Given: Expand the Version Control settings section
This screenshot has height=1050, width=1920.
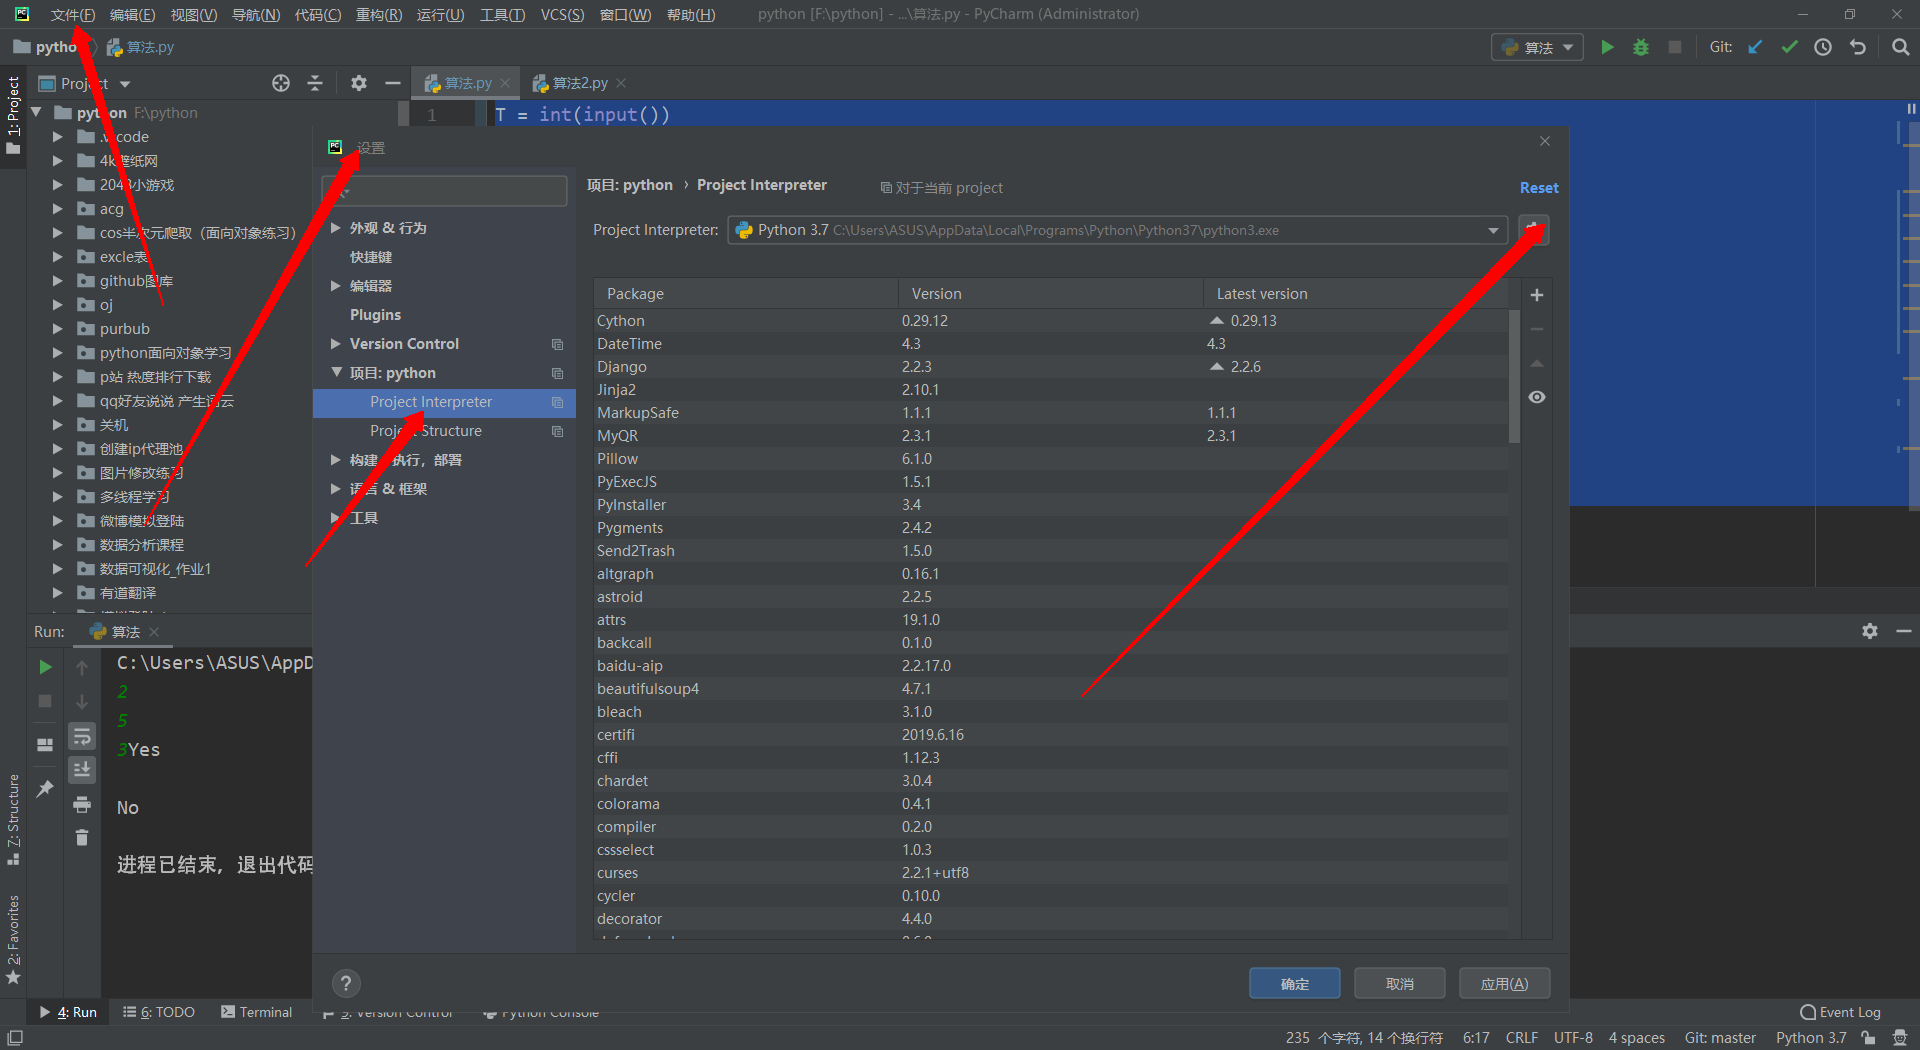Looking at the screenshot, I should tap(336, 344).
